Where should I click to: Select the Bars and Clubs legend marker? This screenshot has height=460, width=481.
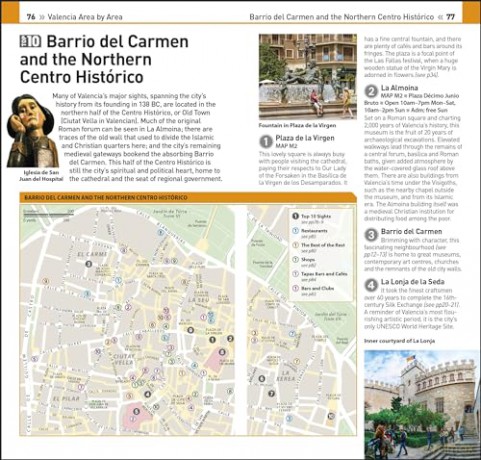click(x=295, y=288)
